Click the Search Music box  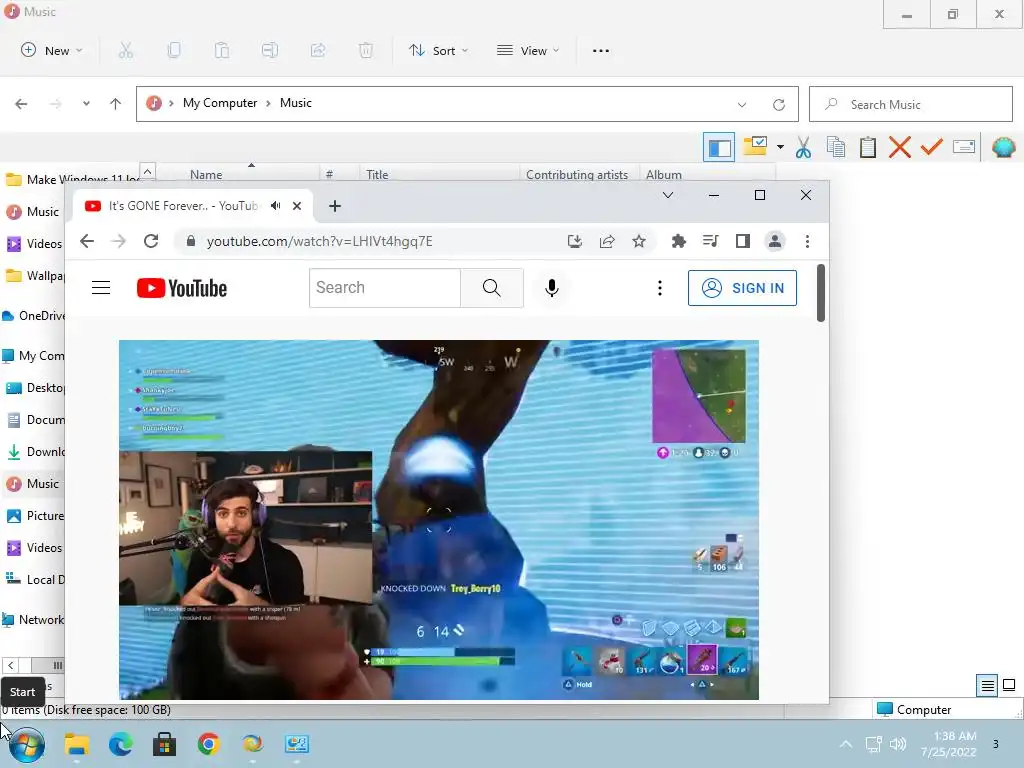(x=910, y=104)
